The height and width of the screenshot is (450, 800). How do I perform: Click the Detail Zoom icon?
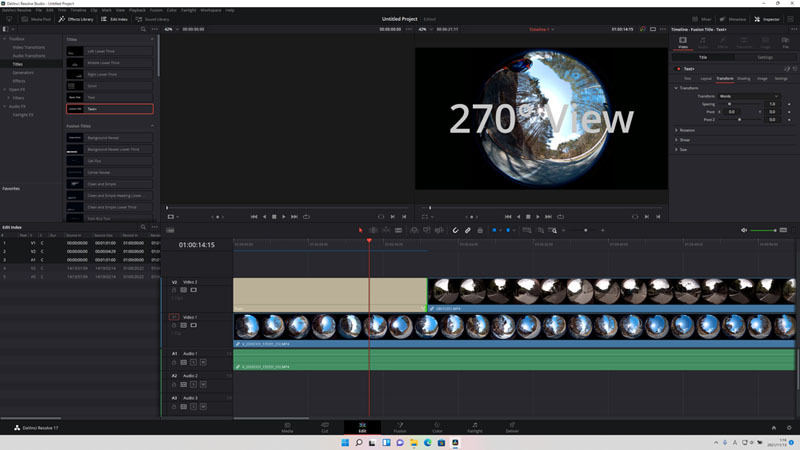(x=540, y=231)
